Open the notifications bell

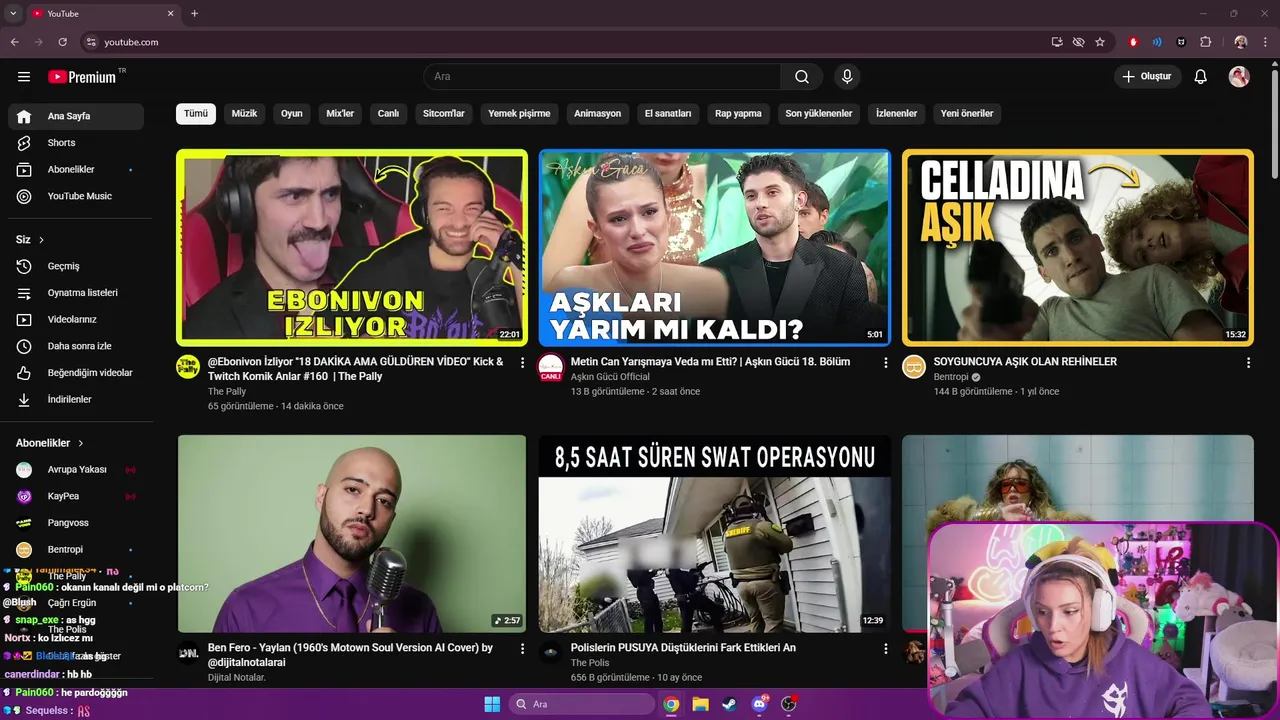pos(1201,77)
